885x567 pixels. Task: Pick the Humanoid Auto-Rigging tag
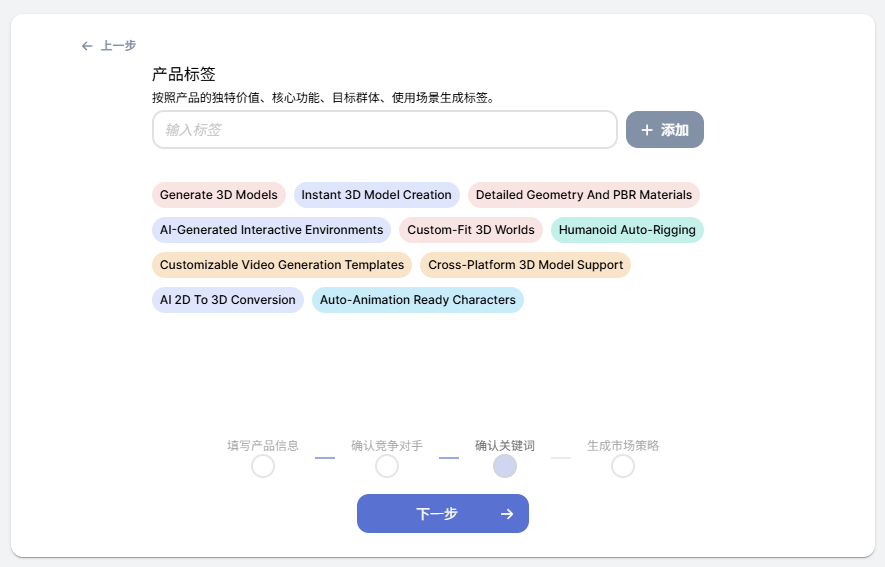pos(627,230)
